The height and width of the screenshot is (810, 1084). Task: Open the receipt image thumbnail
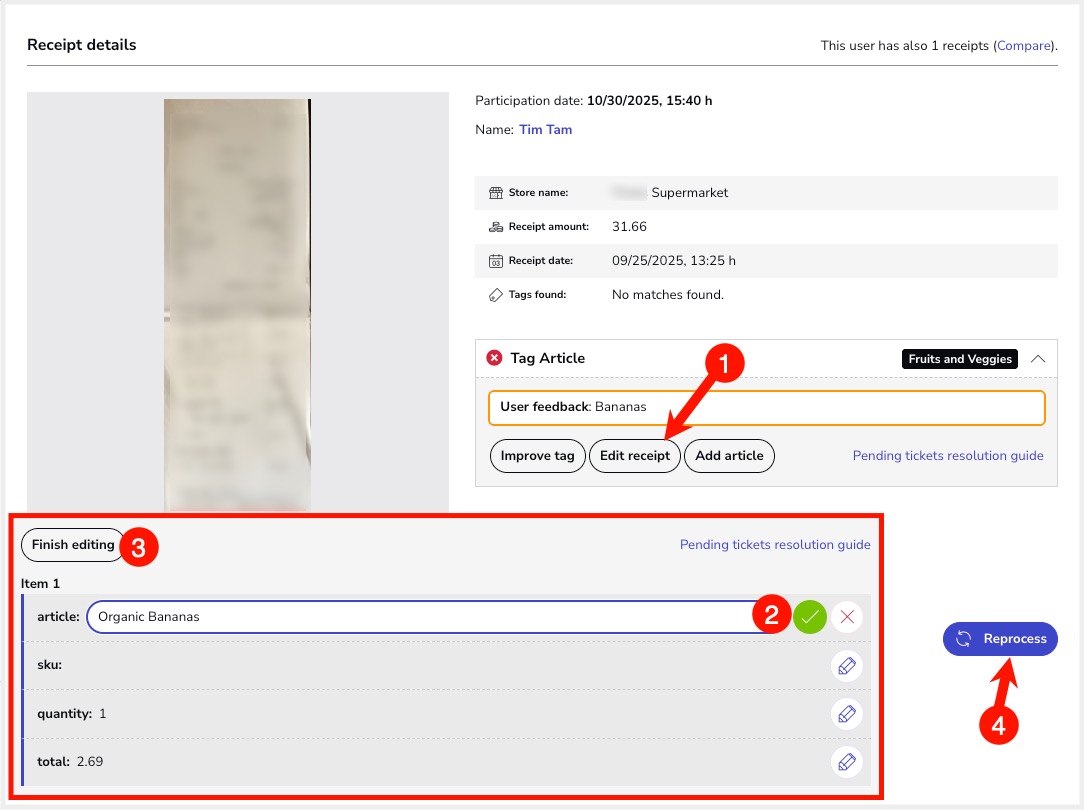237,300
